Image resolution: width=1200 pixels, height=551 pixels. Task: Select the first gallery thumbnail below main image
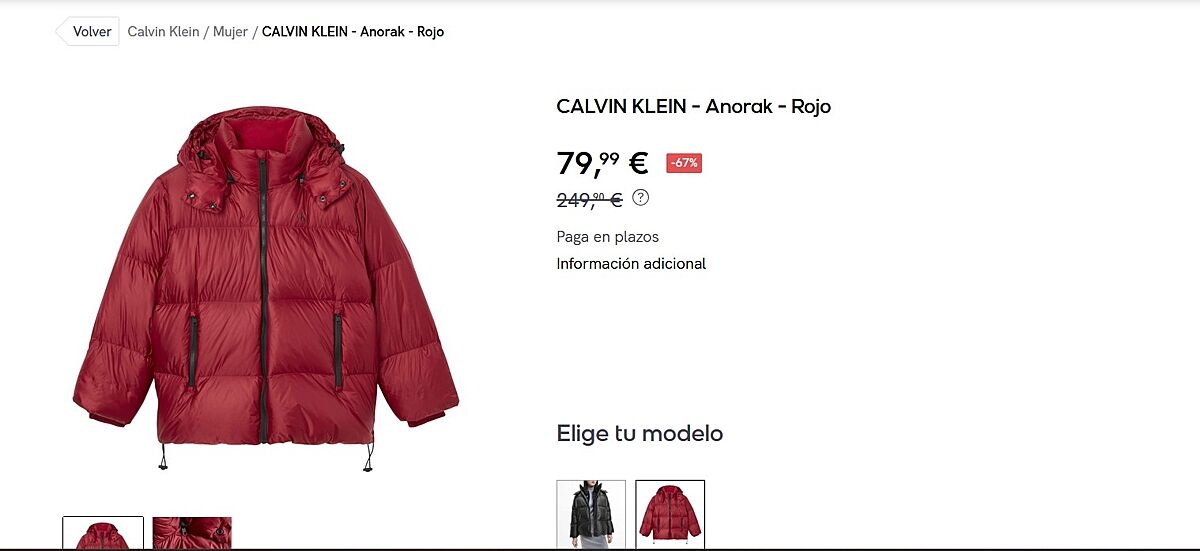click(x=103, y=532)
